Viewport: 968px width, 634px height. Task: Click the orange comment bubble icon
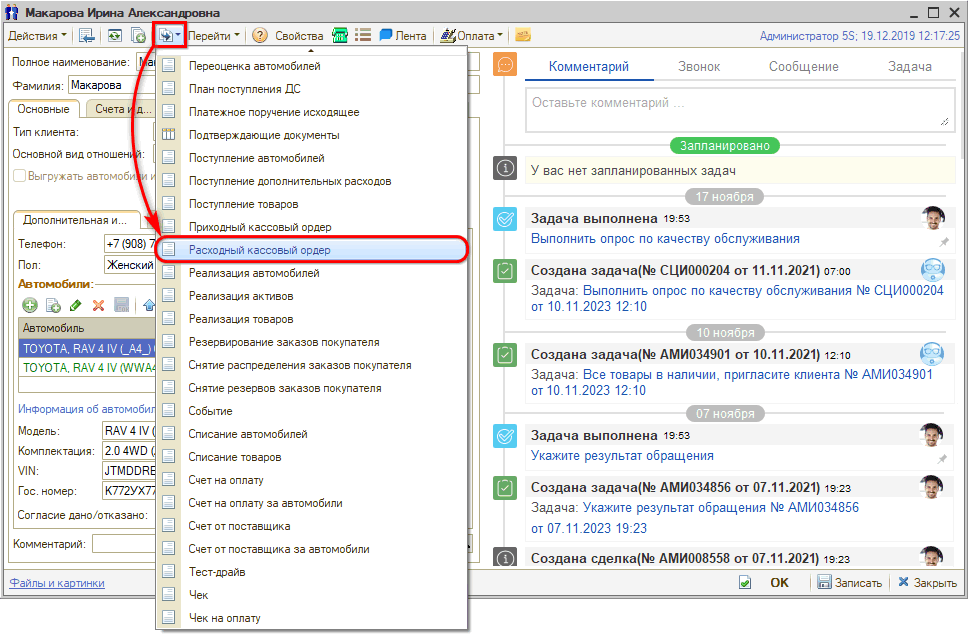pyautogui.click(x=506, y=66)
